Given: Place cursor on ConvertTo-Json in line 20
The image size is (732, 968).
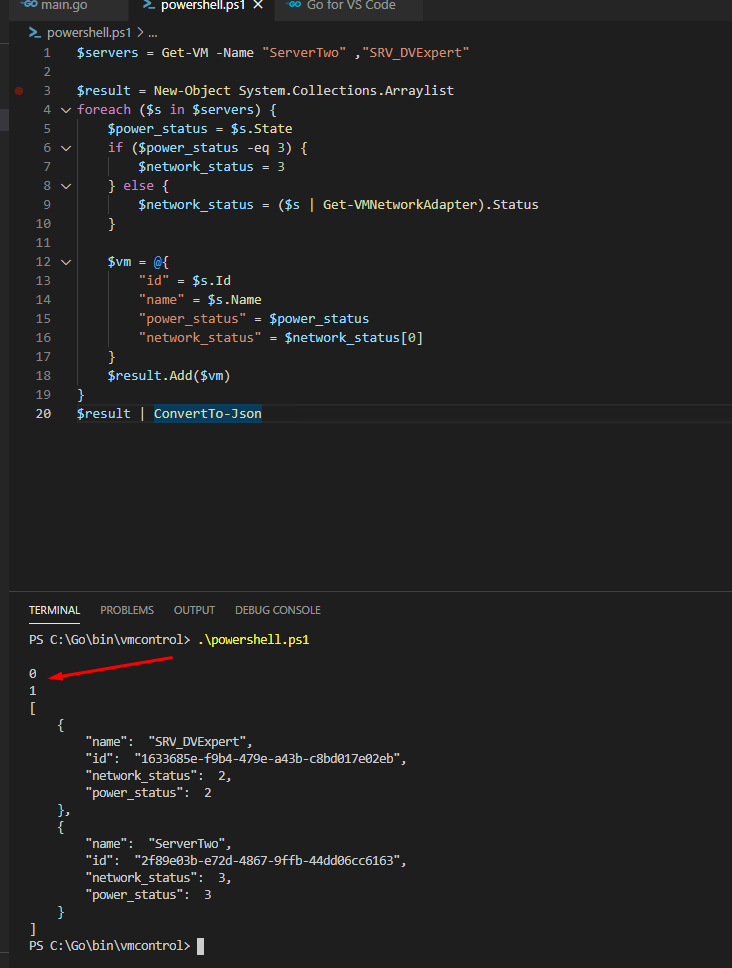Looking at the screenshot, I should pos(207,414).
